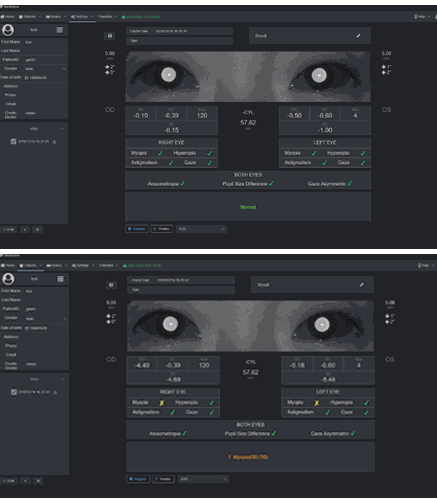Select Positive radio option in Myopia-result window

[x=163, y=479]
